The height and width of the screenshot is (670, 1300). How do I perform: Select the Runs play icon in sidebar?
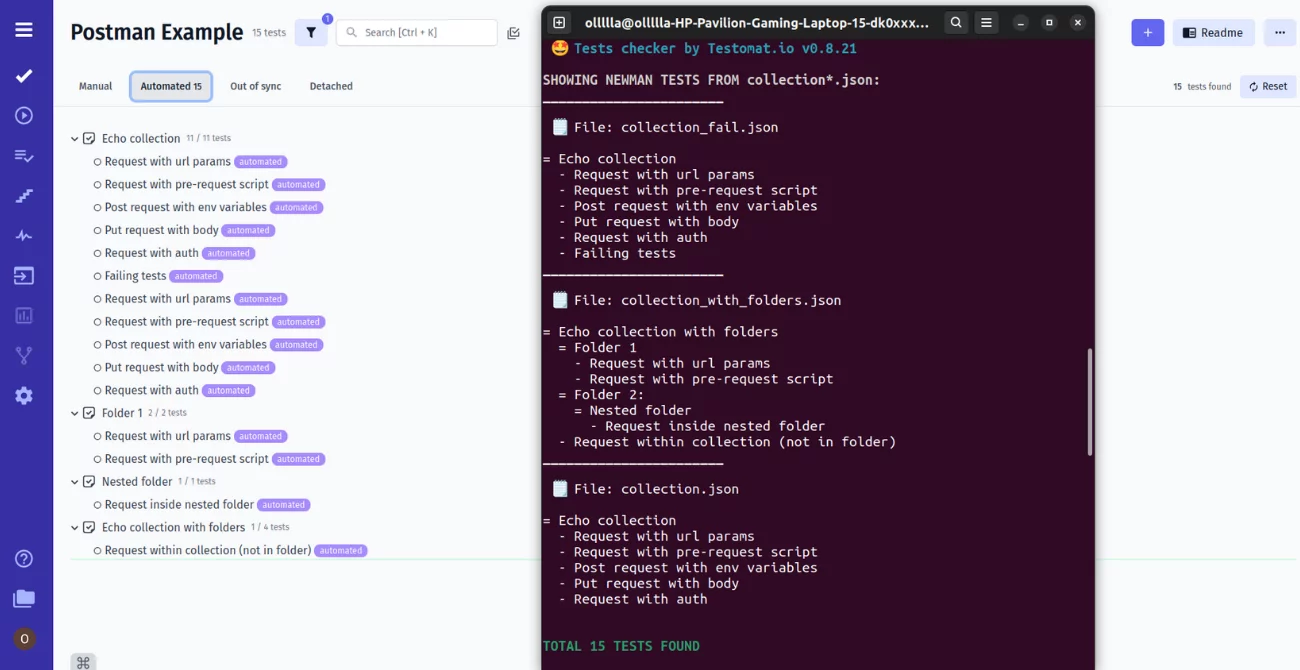(x=24, y=114)
